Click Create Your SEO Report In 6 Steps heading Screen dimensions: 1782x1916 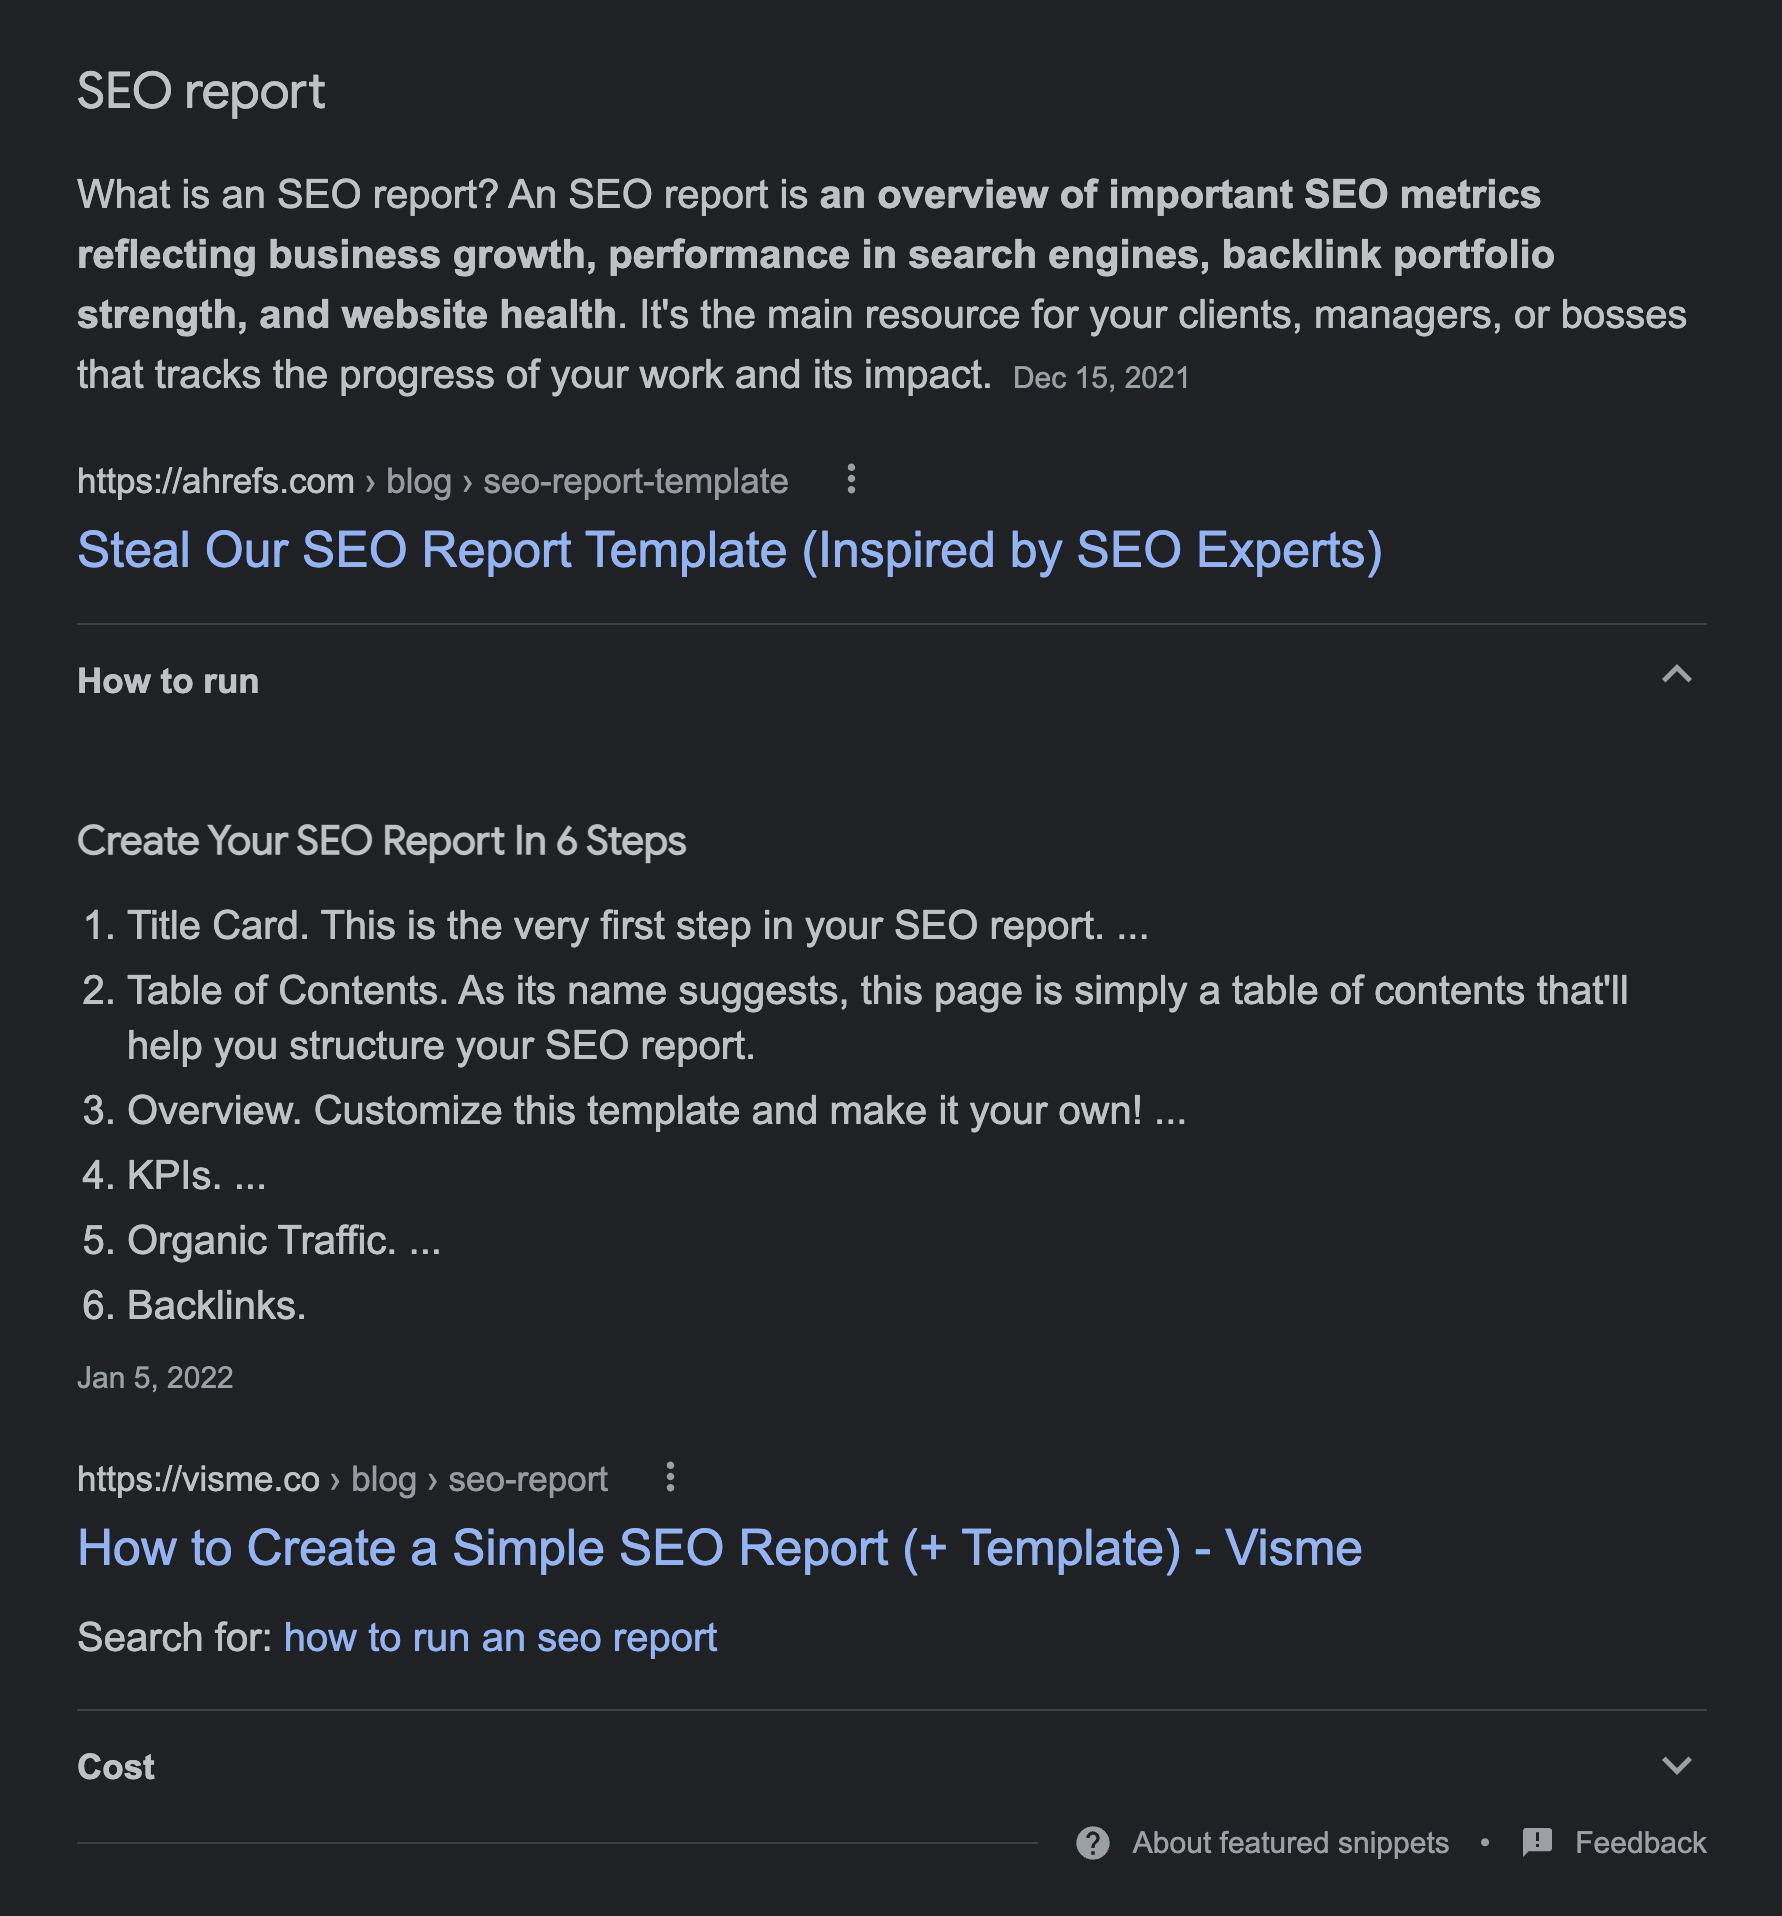(x=381, y=841)
